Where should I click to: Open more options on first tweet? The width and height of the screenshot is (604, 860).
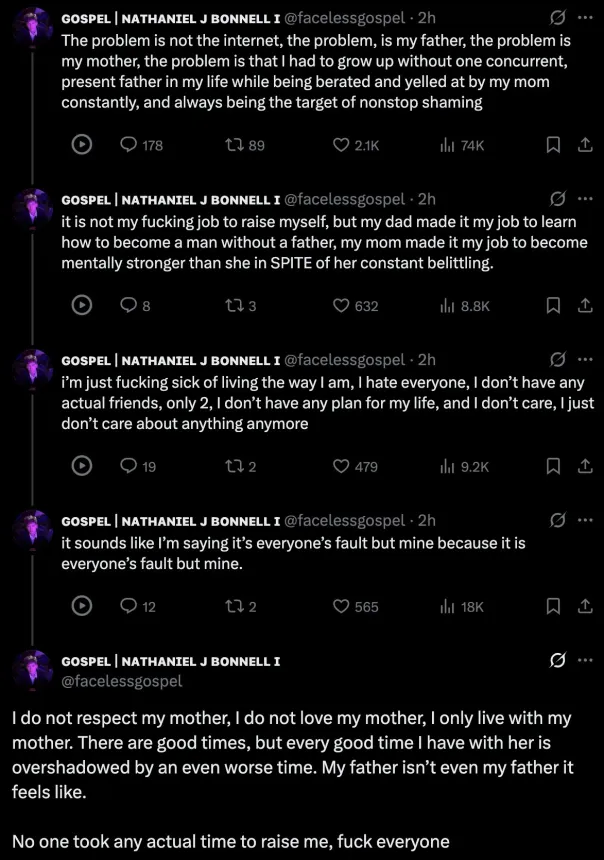[585, 18]
